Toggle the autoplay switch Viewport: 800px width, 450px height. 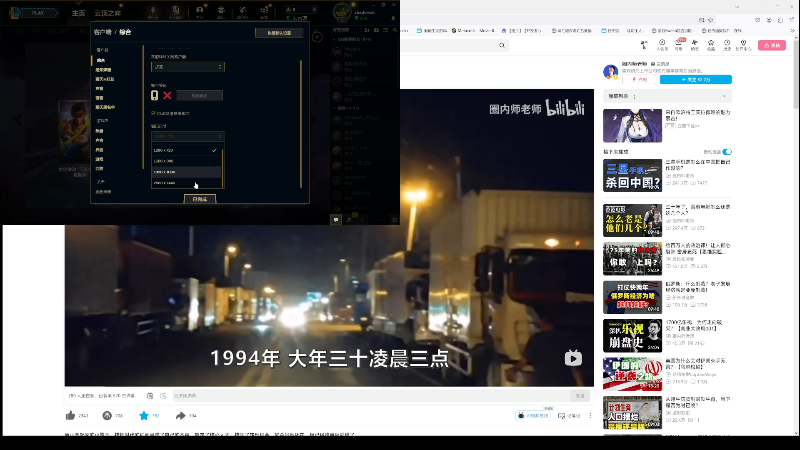[x=727, y=152]
